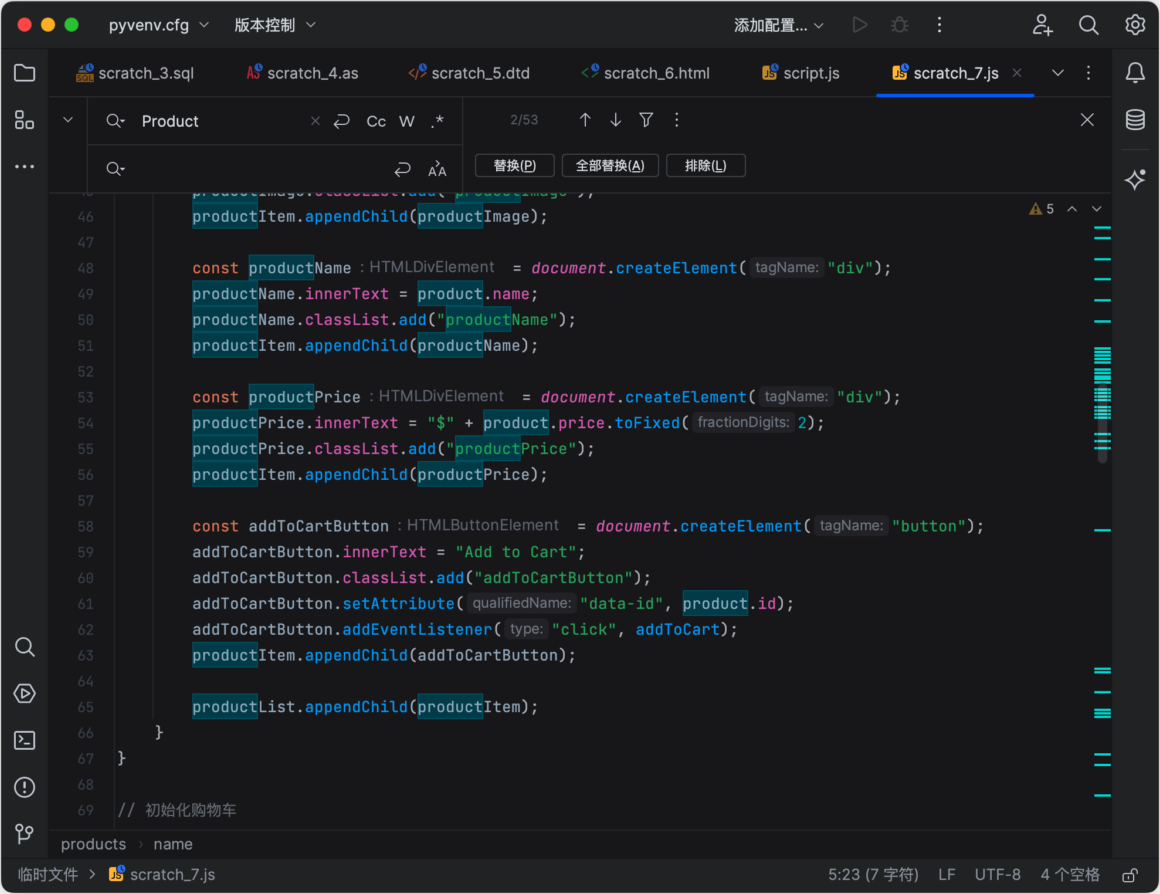Click scratch_7.js breadcrumb in status bar
This screenshot has width=1160, height=894.
pyautogui.click(x=162, y=875)
